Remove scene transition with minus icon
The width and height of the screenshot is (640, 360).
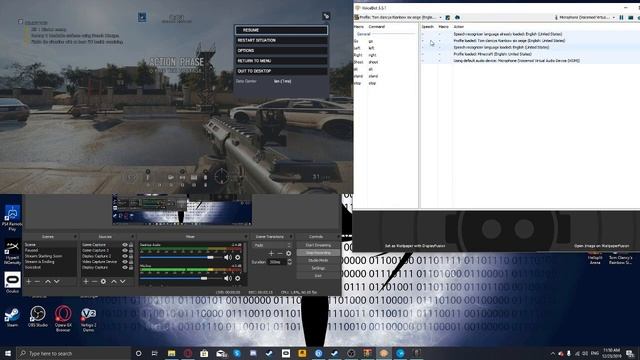pos(280,253)
